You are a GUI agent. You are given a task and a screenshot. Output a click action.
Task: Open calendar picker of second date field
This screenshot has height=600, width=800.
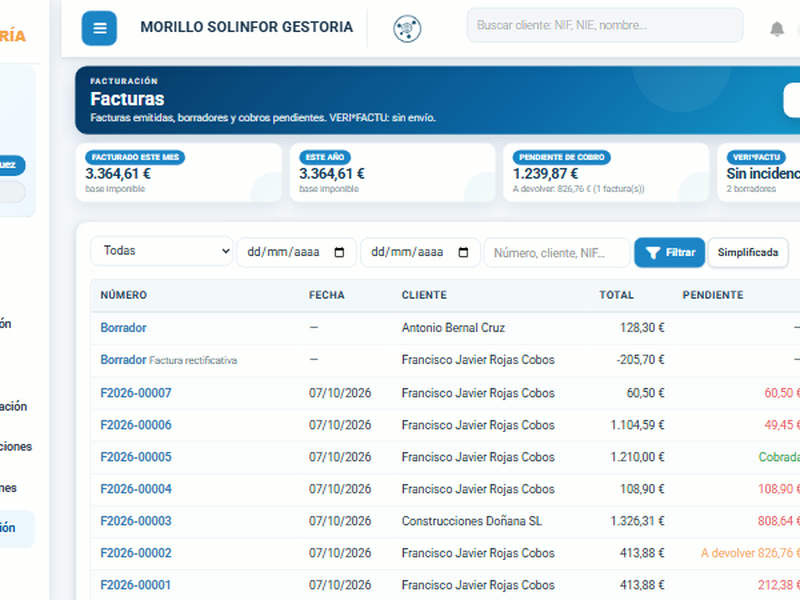point(463,252)
